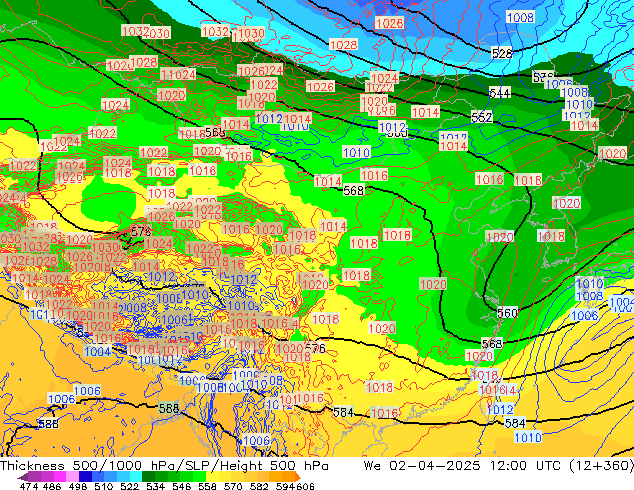Viewport: 634px width, 490px height.
Task: Click the dark blue legend swatch above 498
Action: (x=85, y=476)
